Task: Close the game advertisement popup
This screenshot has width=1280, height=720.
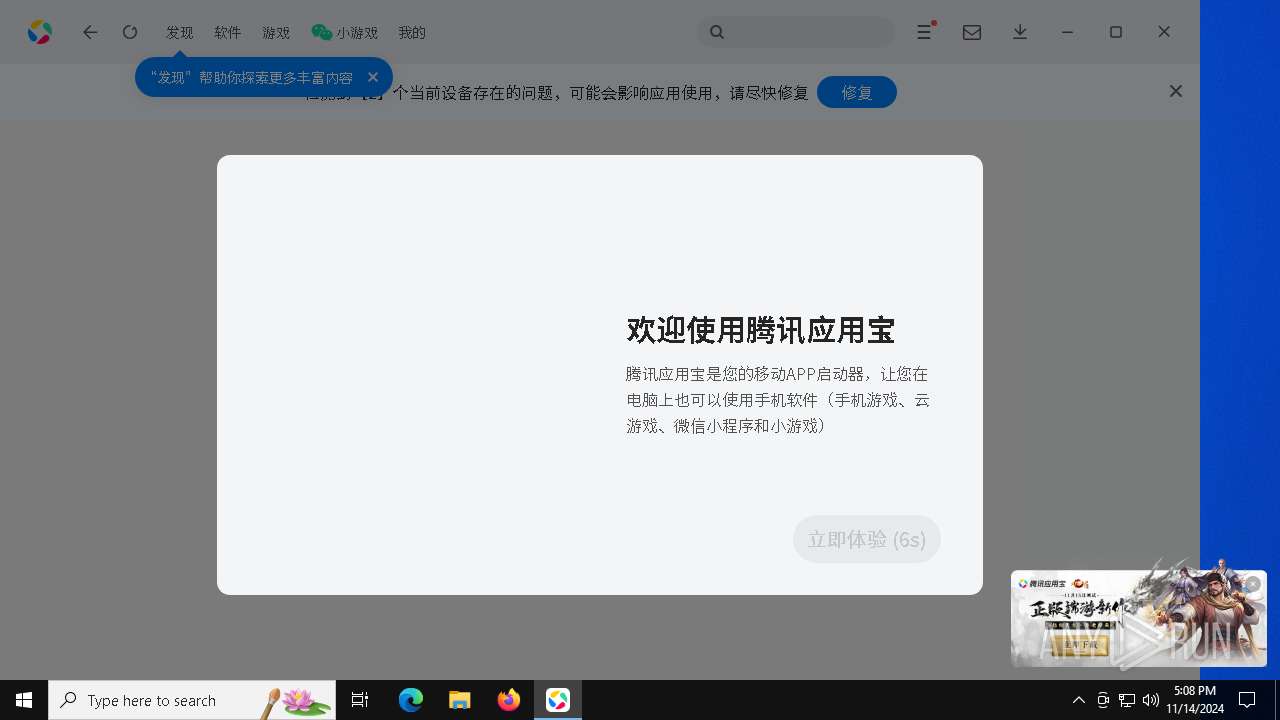Action: tap(1252, 585)
